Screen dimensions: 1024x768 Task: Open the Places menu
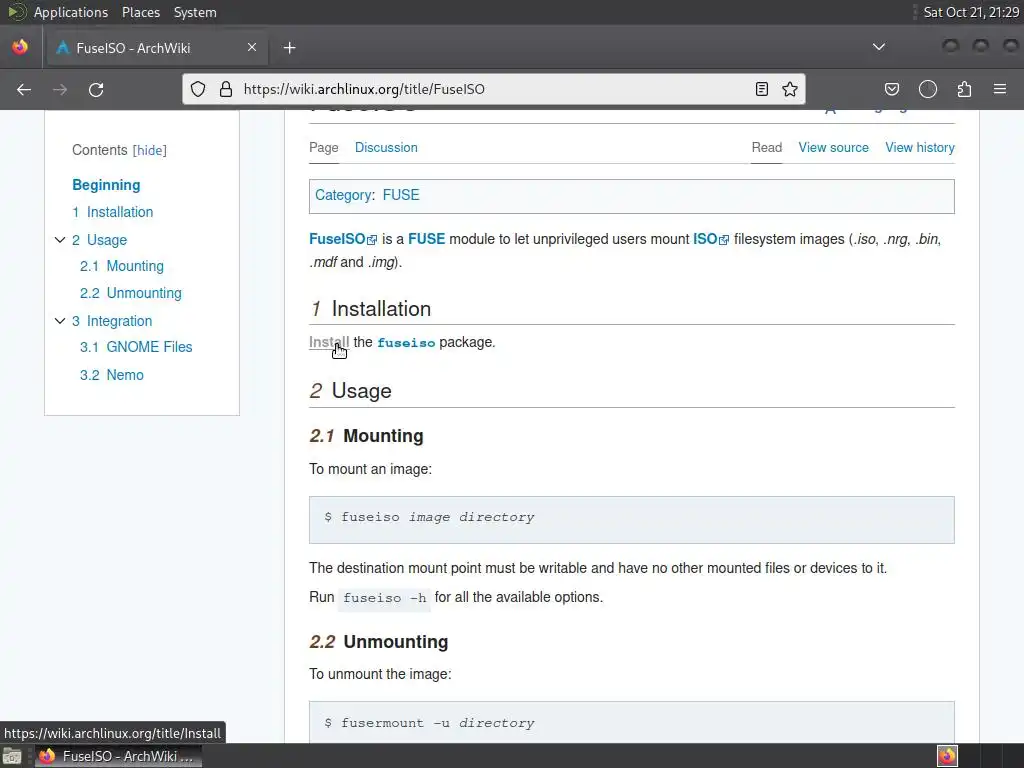pyautogui.click(x=141, y=12)
